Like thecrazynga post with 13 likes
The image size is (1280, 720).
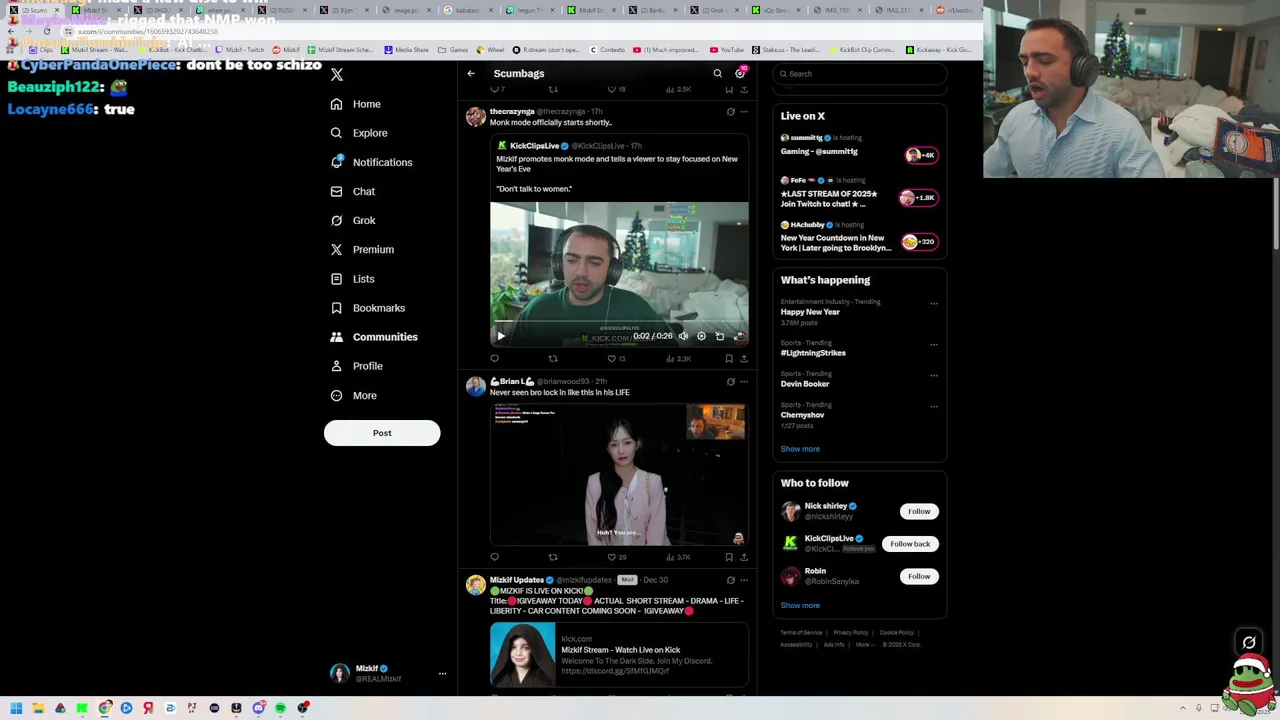(616, 358)
